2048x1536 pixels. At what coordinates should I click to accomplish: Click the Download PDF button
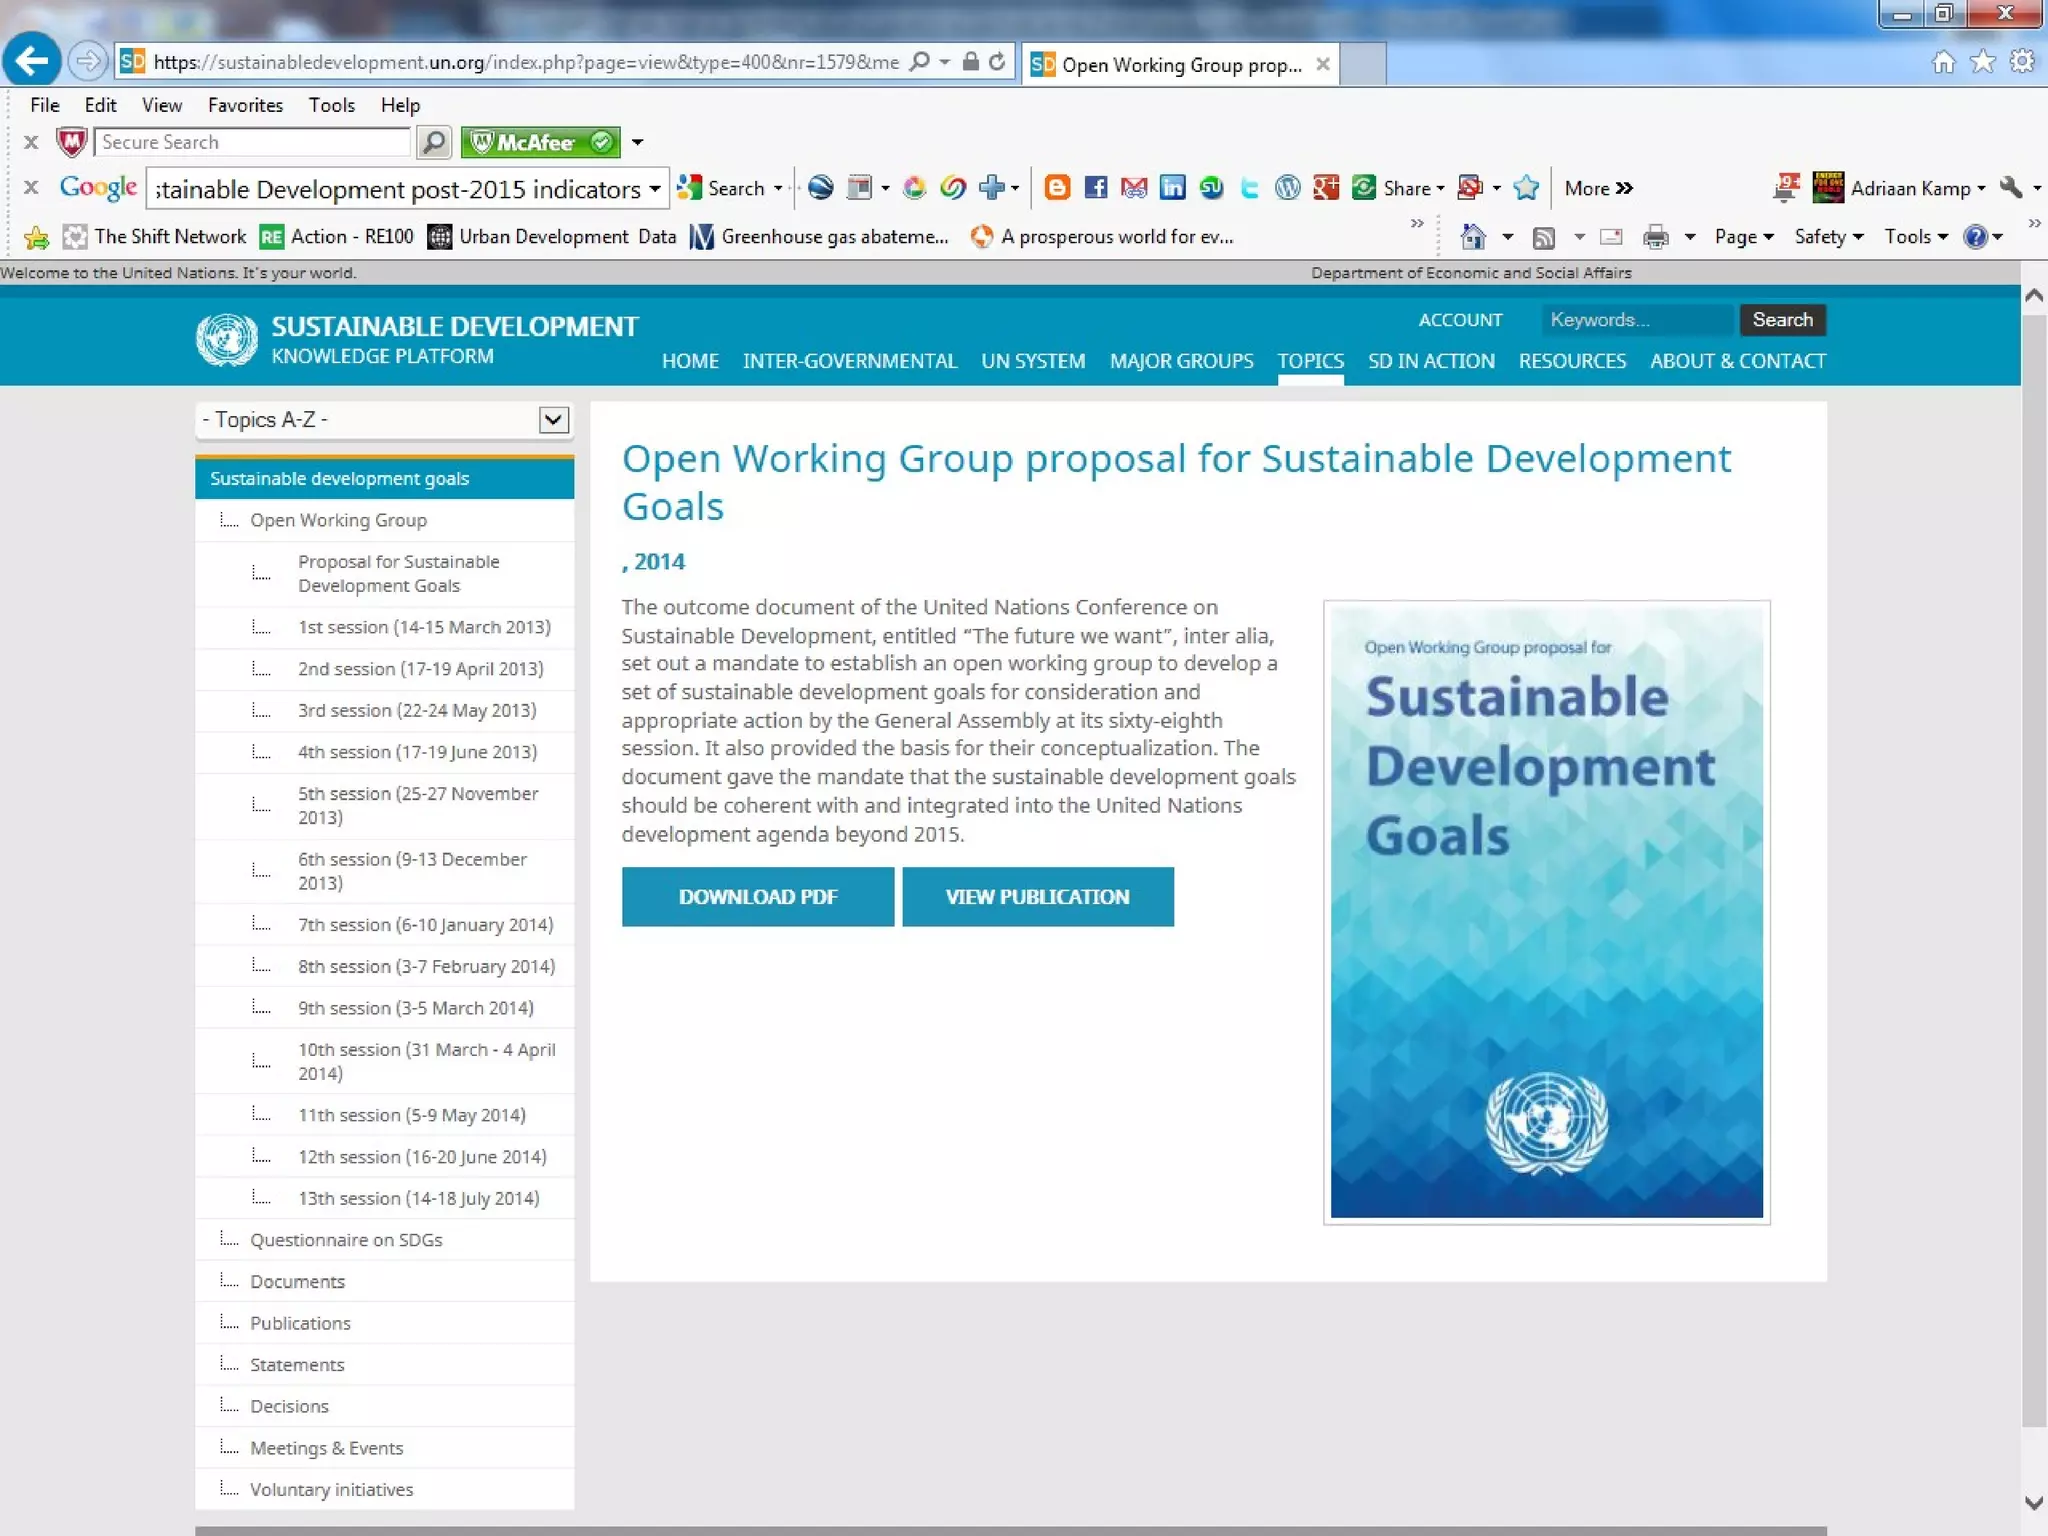click(x=758, y=897)
